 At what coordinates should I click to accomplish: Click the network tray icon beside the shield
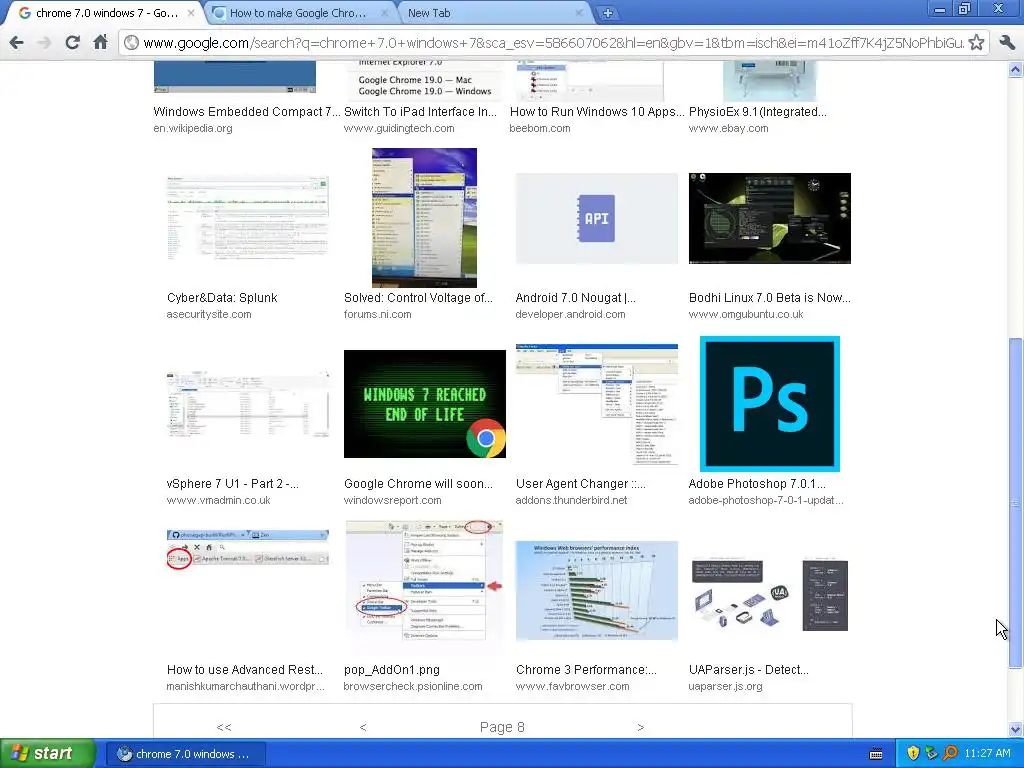pos(931,754)
